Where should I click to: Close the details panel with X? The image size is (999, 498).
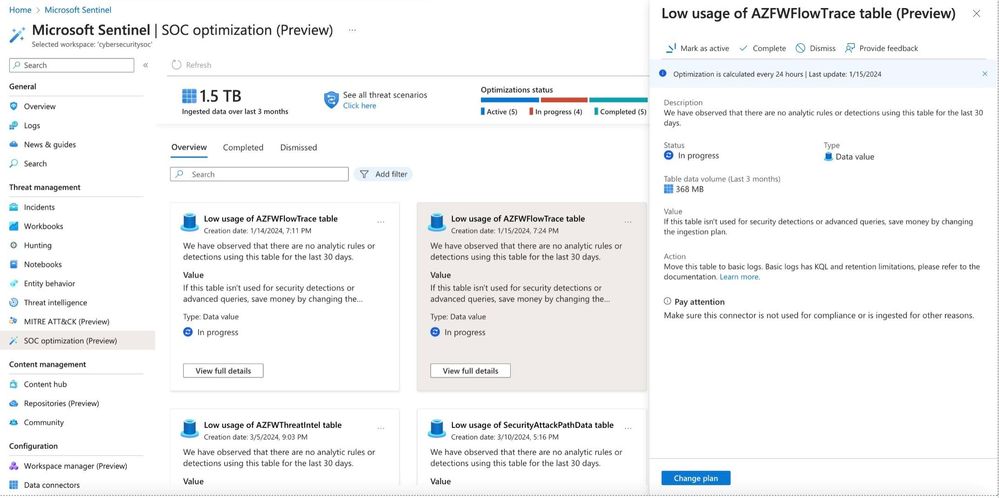976,13
